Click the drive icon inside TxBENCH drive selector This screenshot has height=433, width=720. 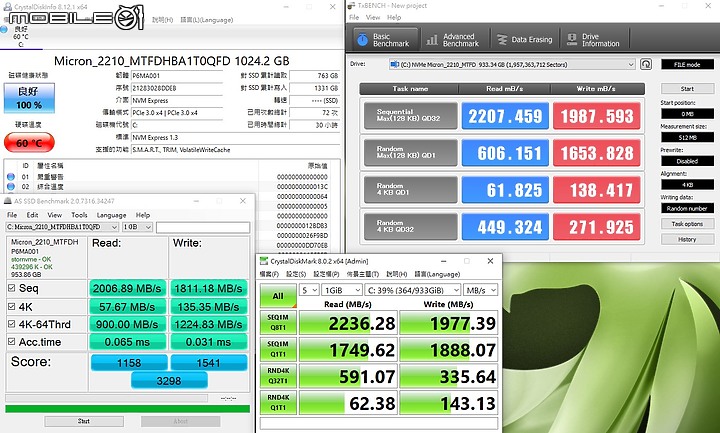pyautogui.click(x=394, y=64)
